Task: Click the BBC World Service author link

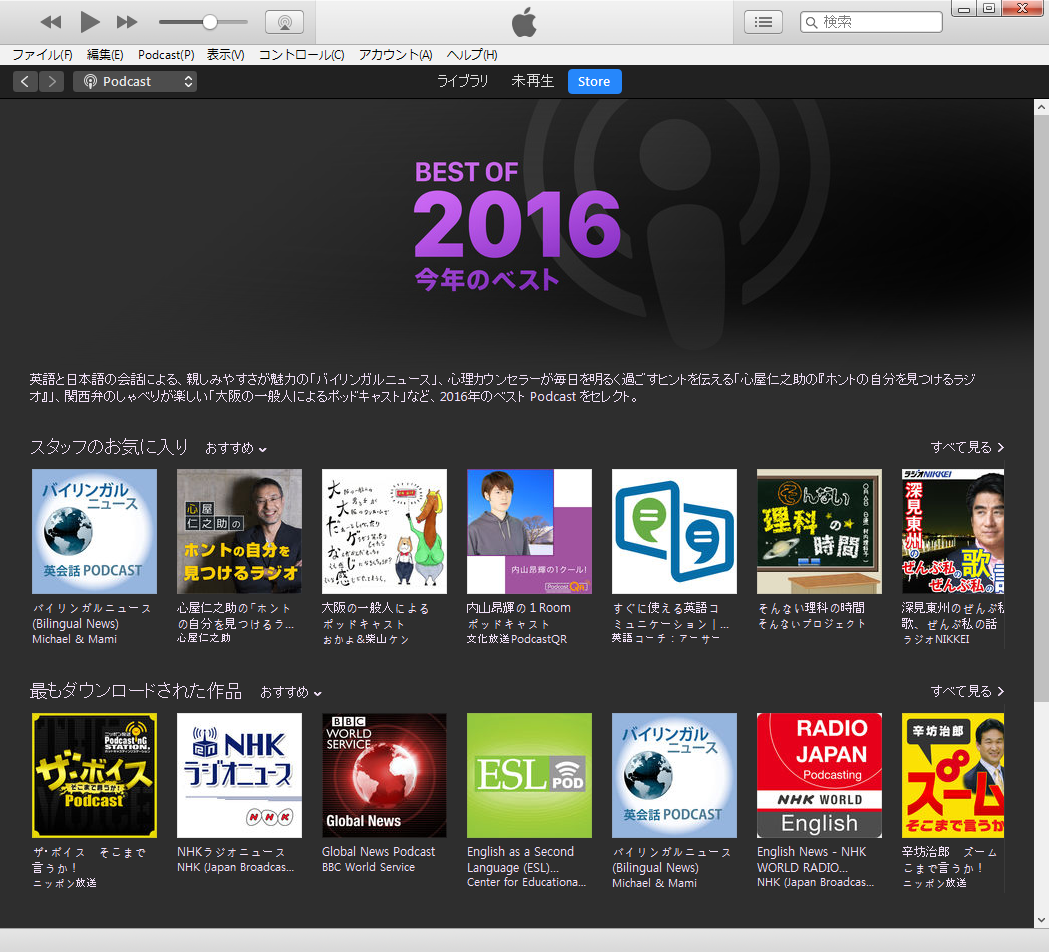Action: click(369, 867)
